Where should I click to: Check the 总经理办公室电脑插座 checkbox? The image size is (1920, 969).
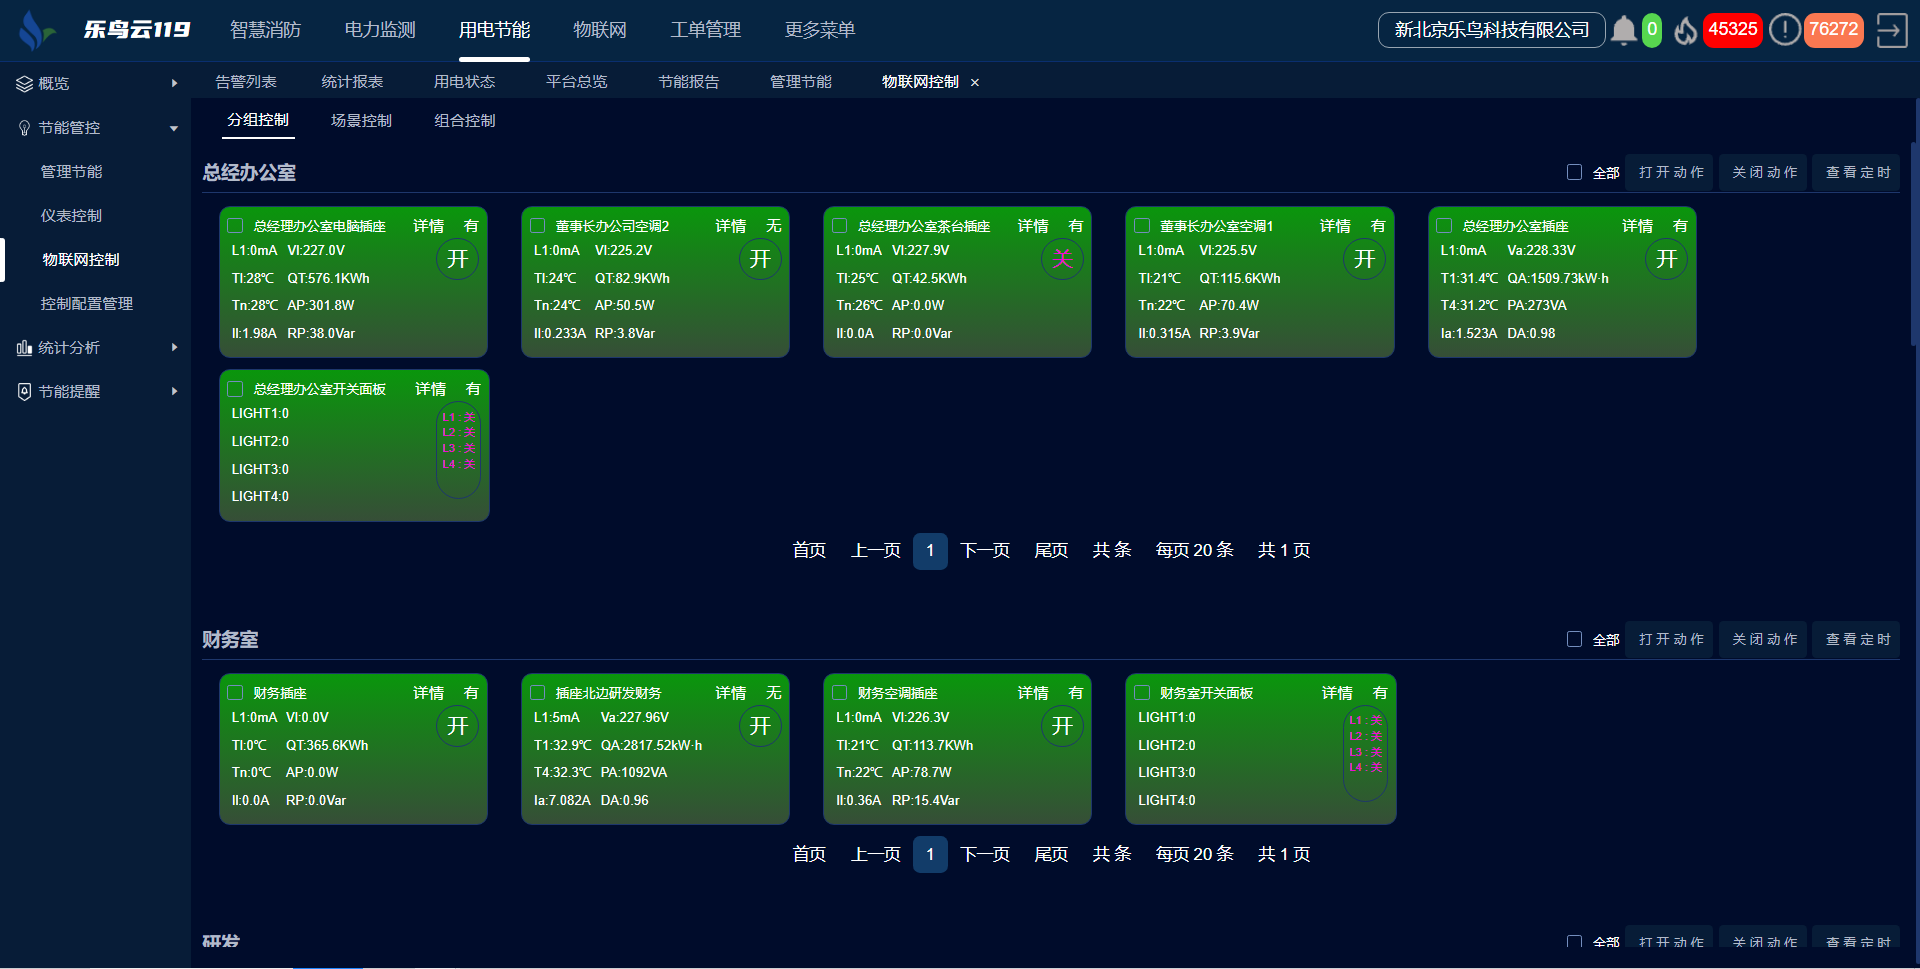pos(236,226)
